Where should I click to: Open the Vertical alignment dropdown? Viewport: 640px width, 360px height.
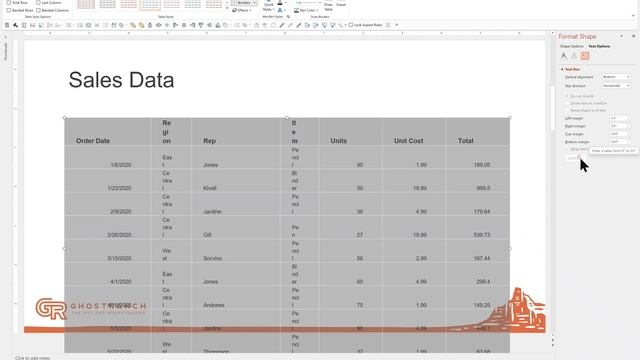coord(616,77)
